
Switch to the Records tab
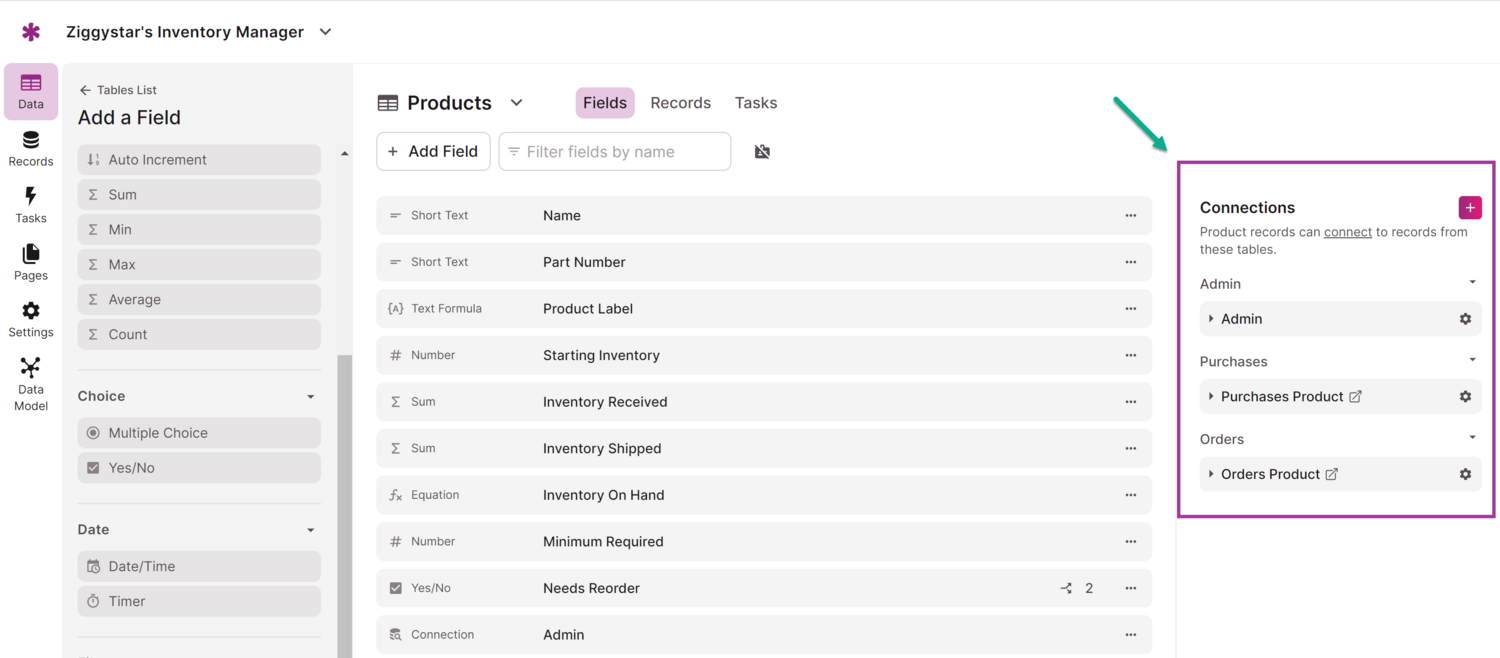pos(680,103)
